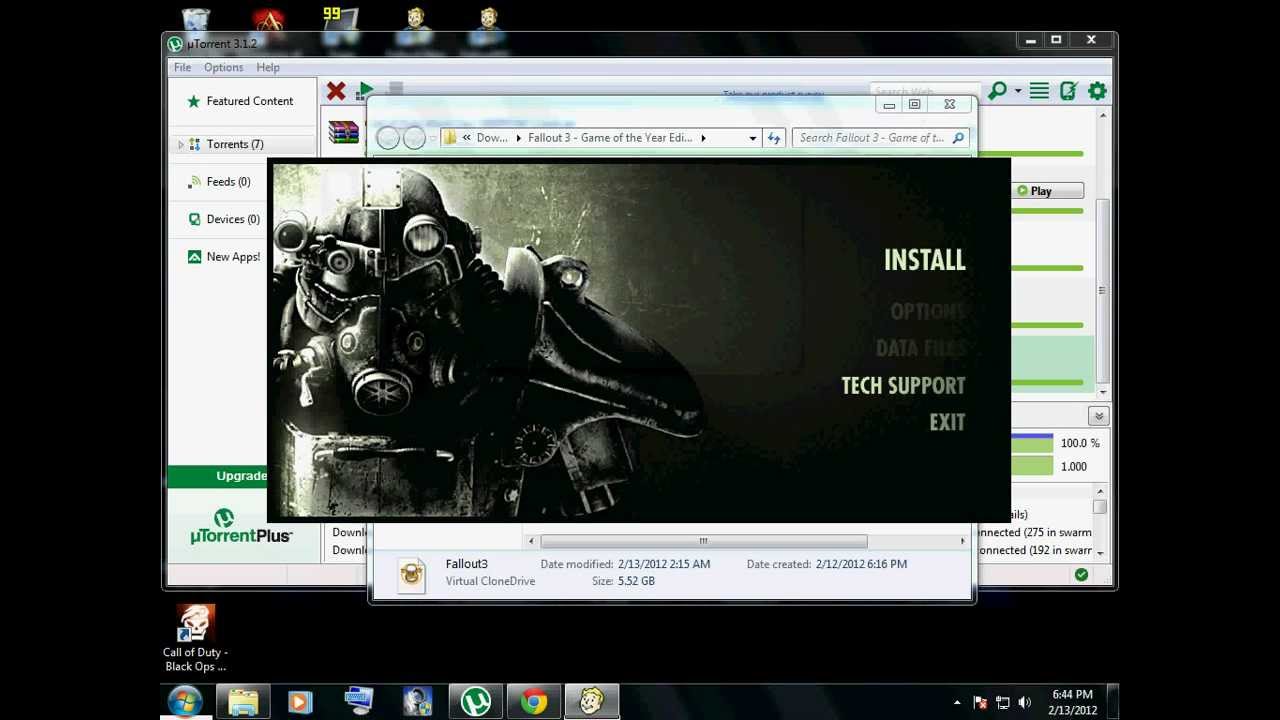The image size is (1280, 720).
Task: Select Feeds (0) in µTorrent sidebar
Action: [219, 182]
